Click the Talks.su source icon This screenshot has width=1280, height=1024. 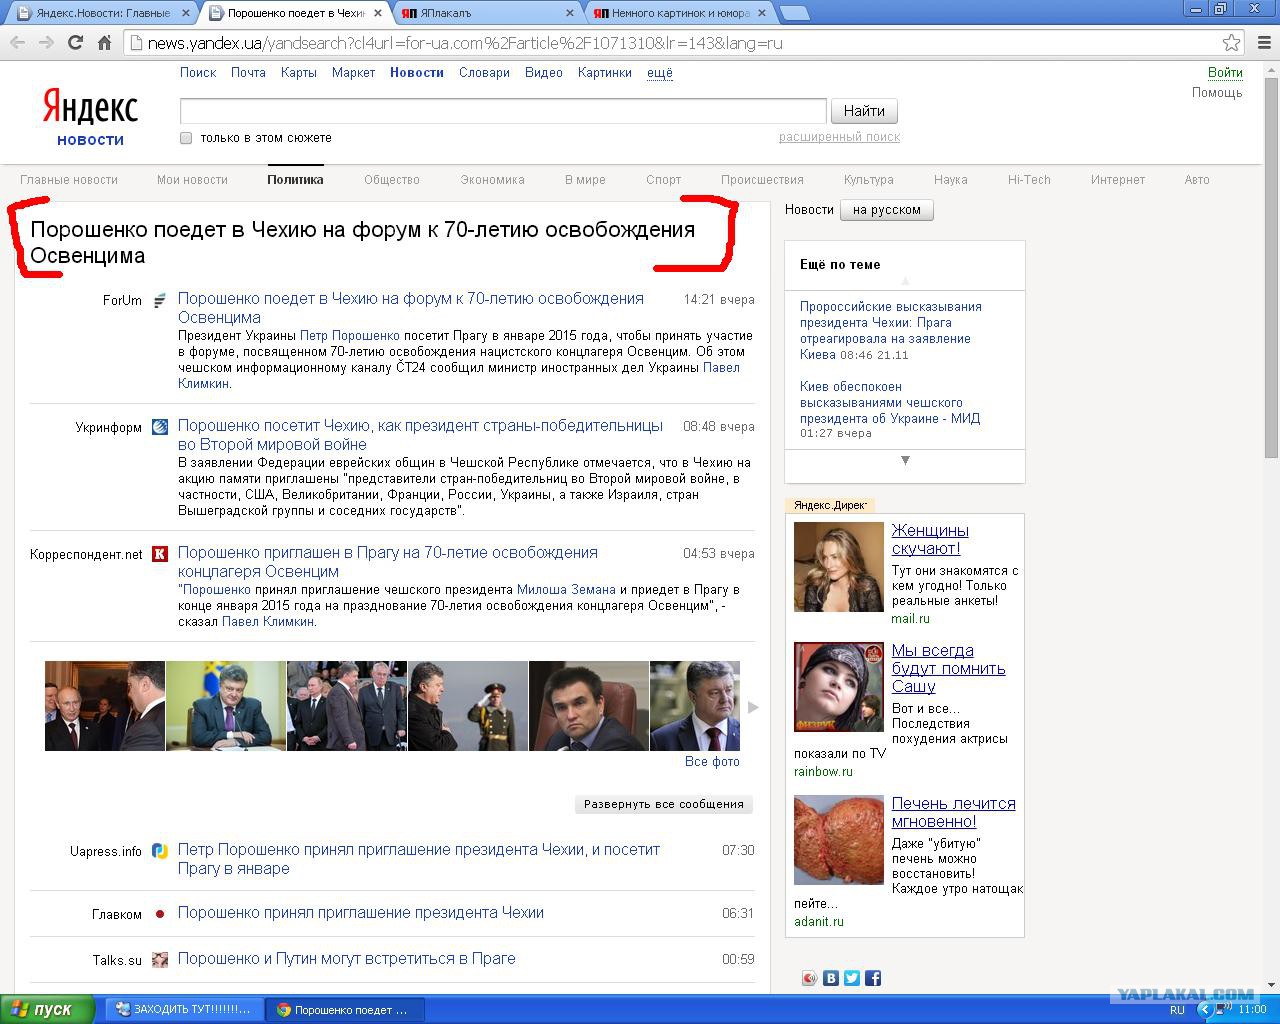tap(160, 960)
